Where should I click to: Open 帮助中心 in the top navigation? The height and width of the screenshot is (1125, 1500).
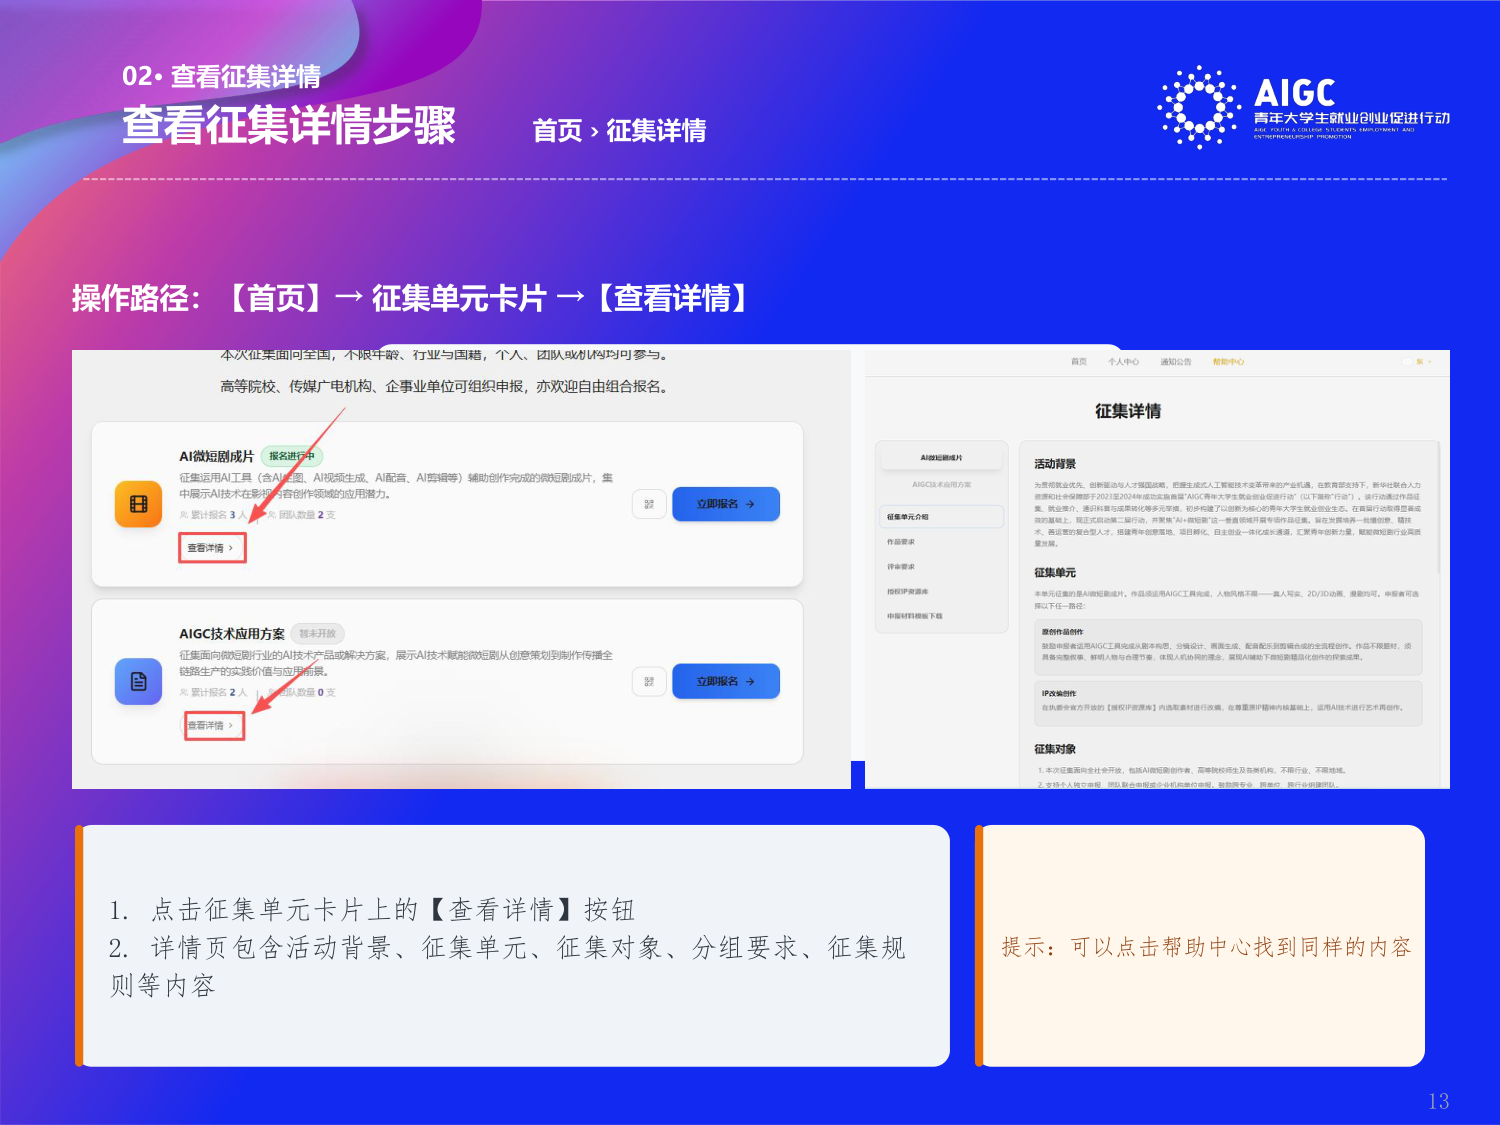[1228, 362]
